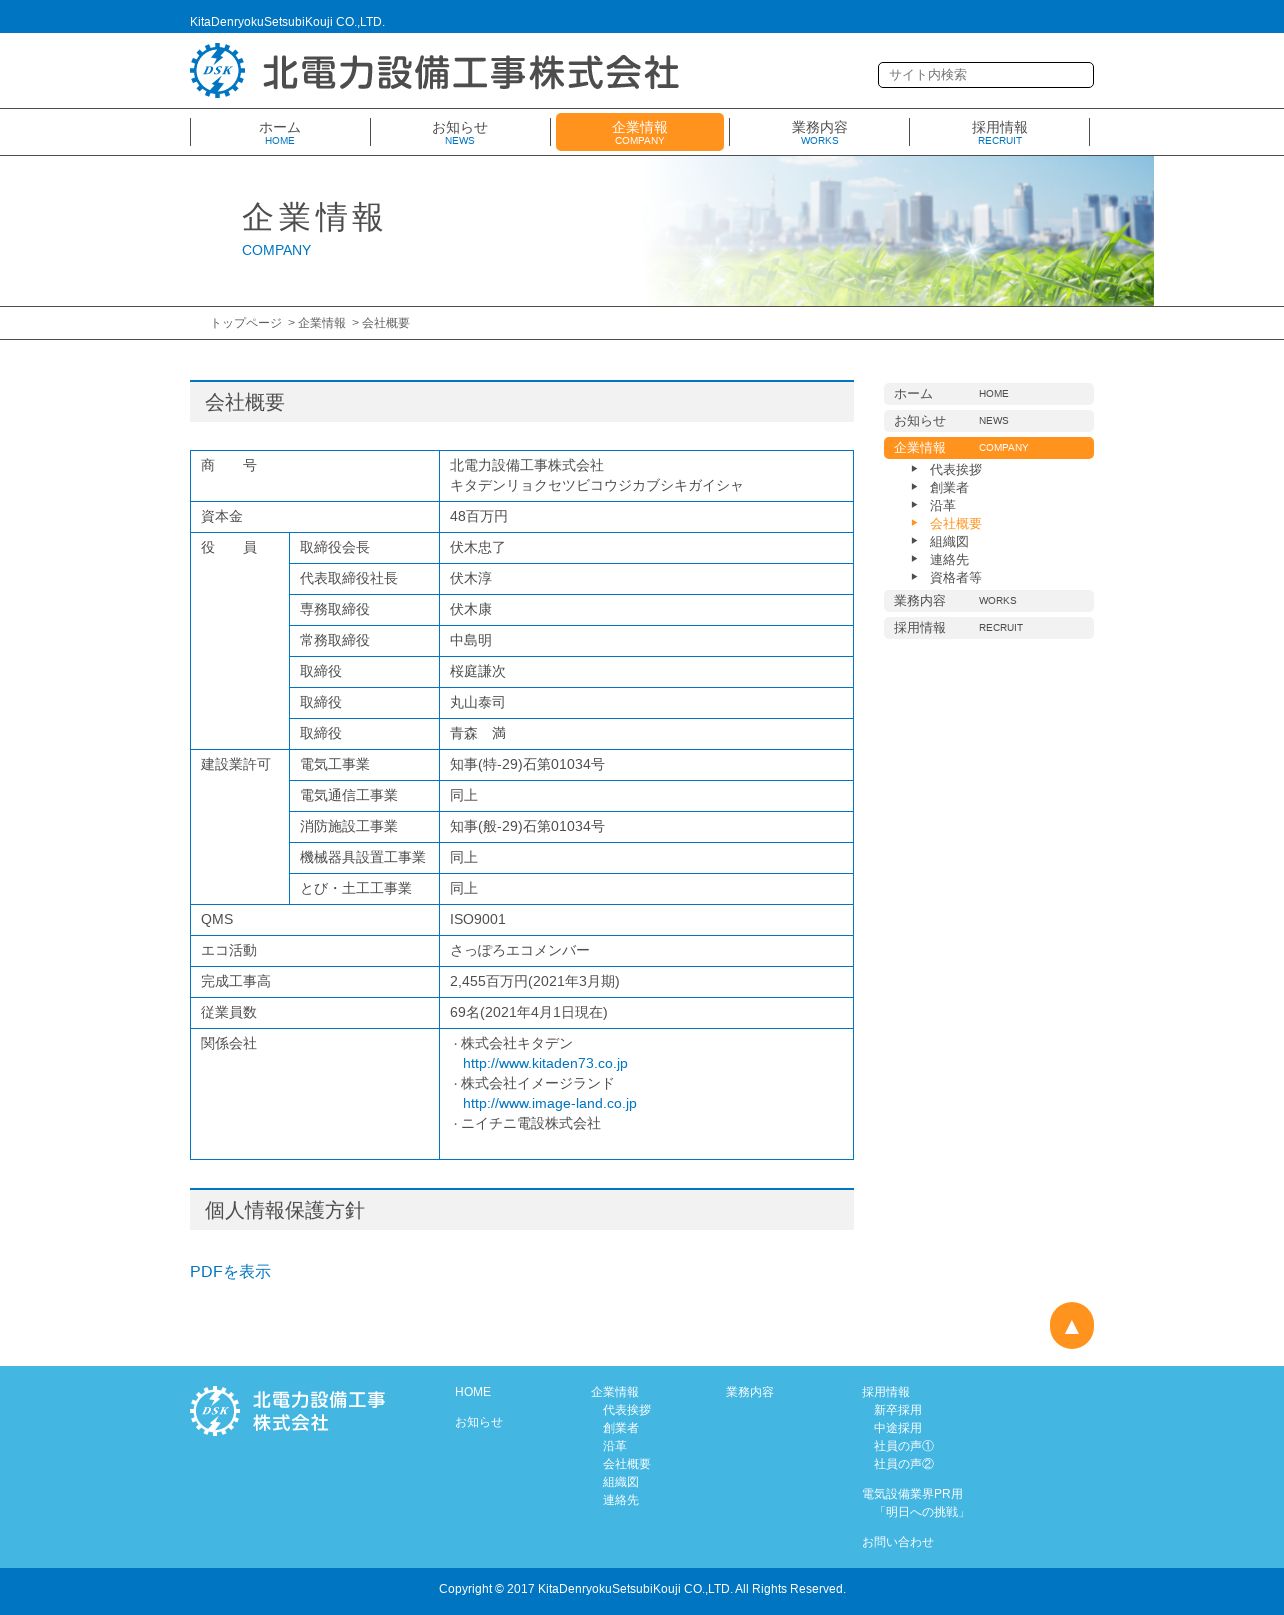Visit the image-land.co.jp link
The width and height of the screenshot is (1284, 1615).
[550, 1104]
